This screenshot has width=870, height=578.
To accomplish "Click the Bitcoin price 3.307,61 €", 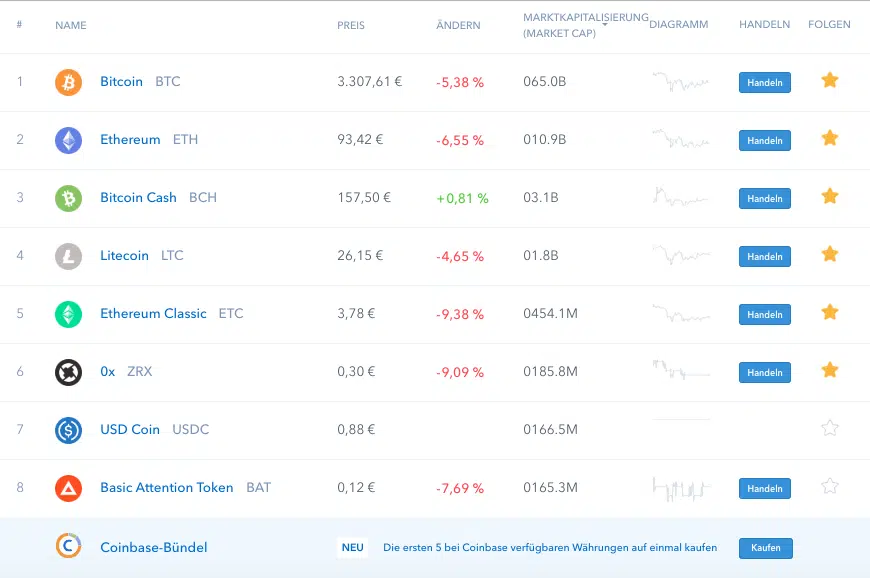I will [370, 82].
